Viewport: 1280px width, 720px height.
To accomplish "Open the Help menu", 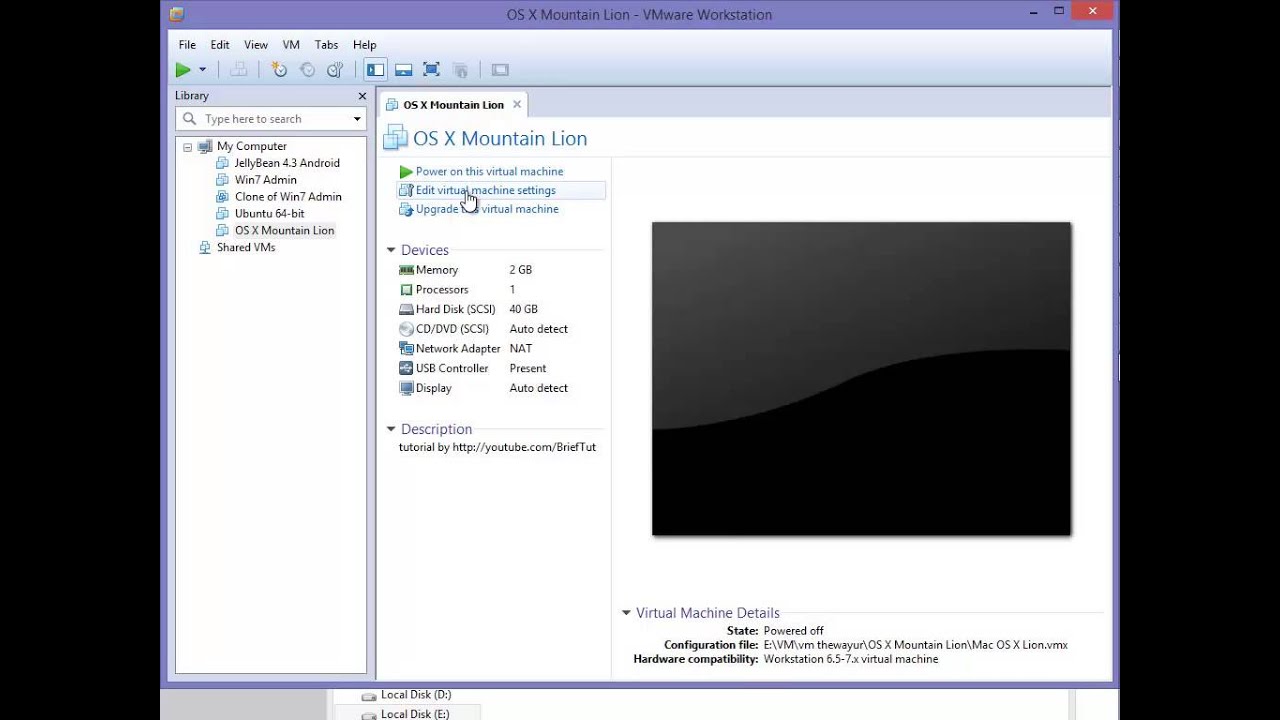I will [x=364, y=45].
